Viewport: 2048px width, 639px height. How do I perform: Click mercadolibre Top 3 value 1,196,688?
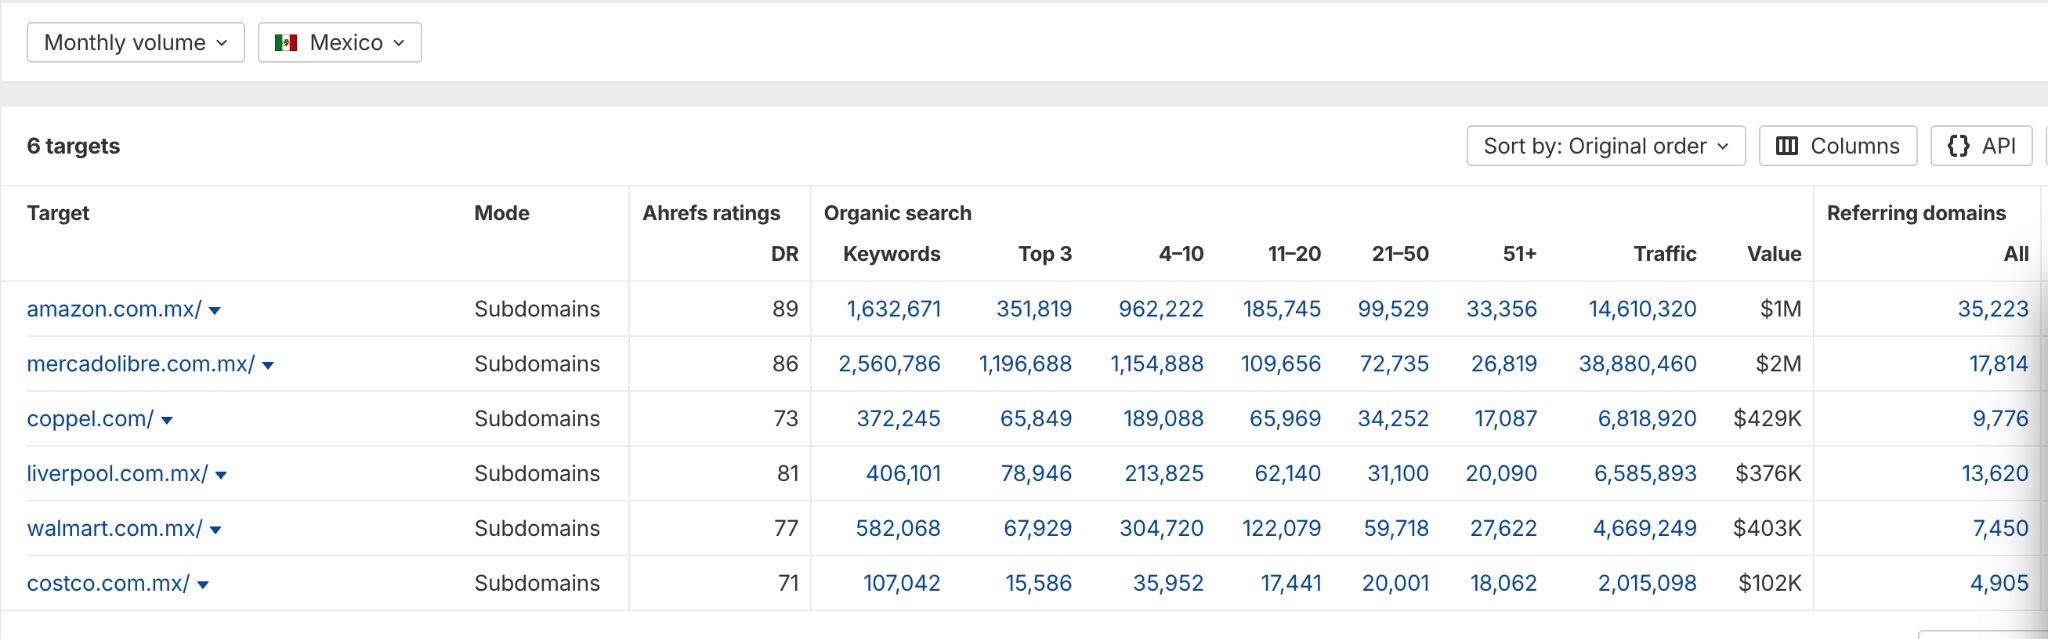1025,364
